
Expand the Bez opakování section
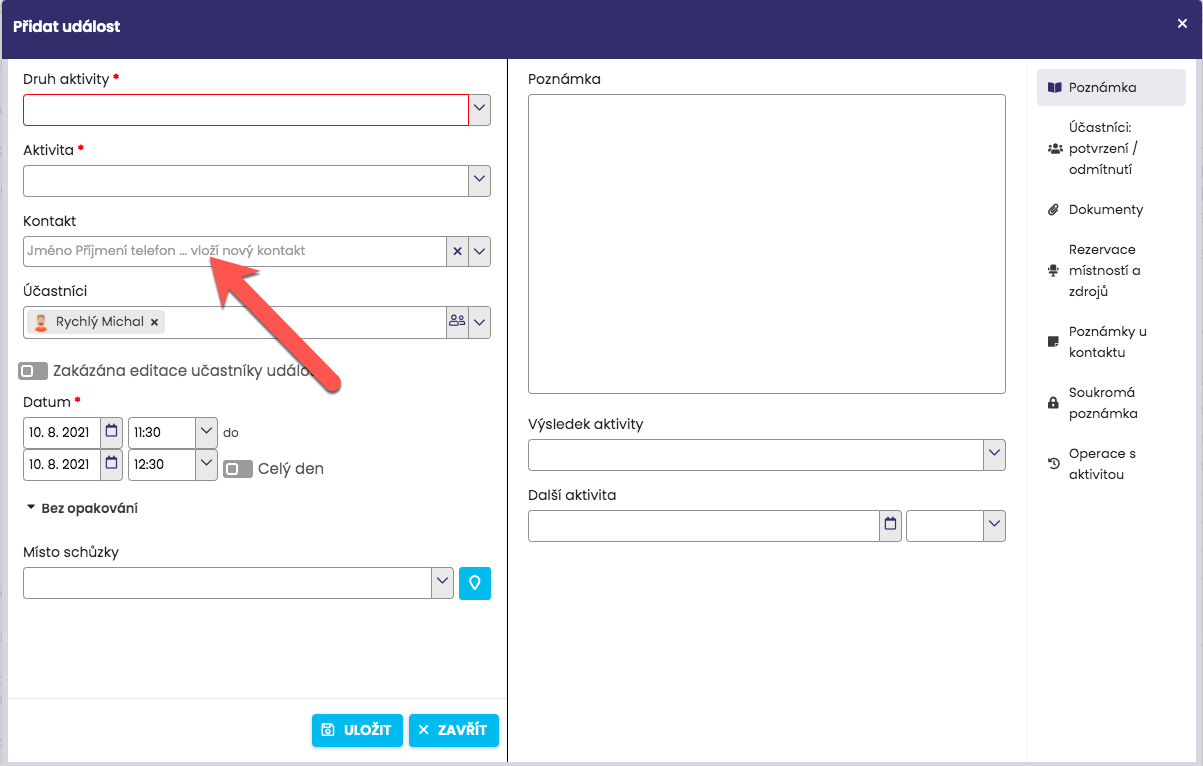82,508
